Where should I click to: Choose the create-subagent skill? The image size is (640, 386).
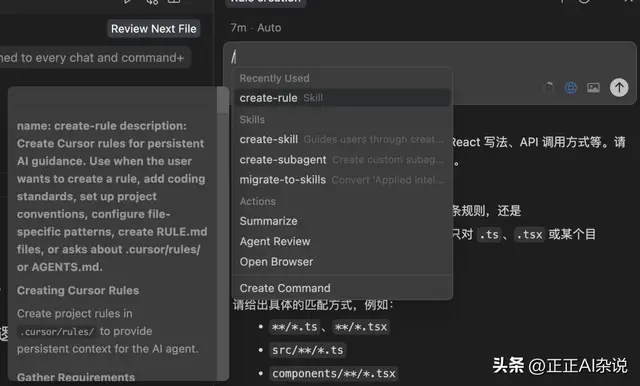(342, 160)
